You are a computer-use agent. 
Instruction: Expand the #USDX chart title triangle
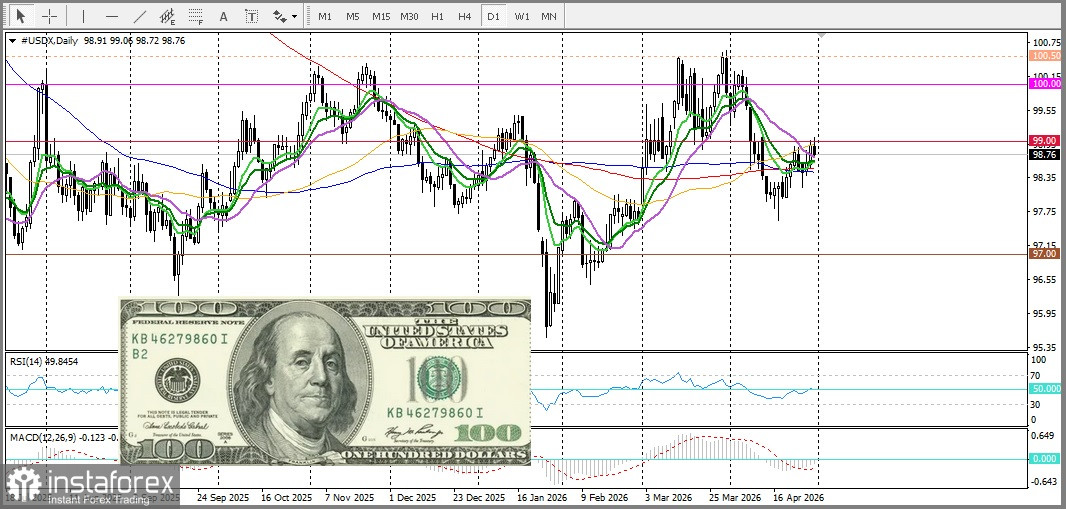12,41
